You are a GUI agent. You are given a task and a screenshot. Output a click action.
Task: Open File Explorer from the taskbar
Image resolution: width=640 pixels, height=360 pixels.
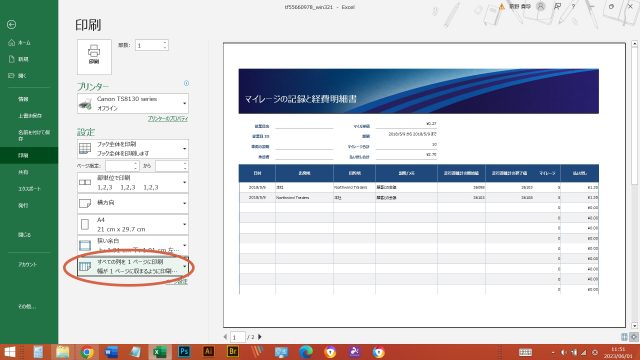(62, 352)
